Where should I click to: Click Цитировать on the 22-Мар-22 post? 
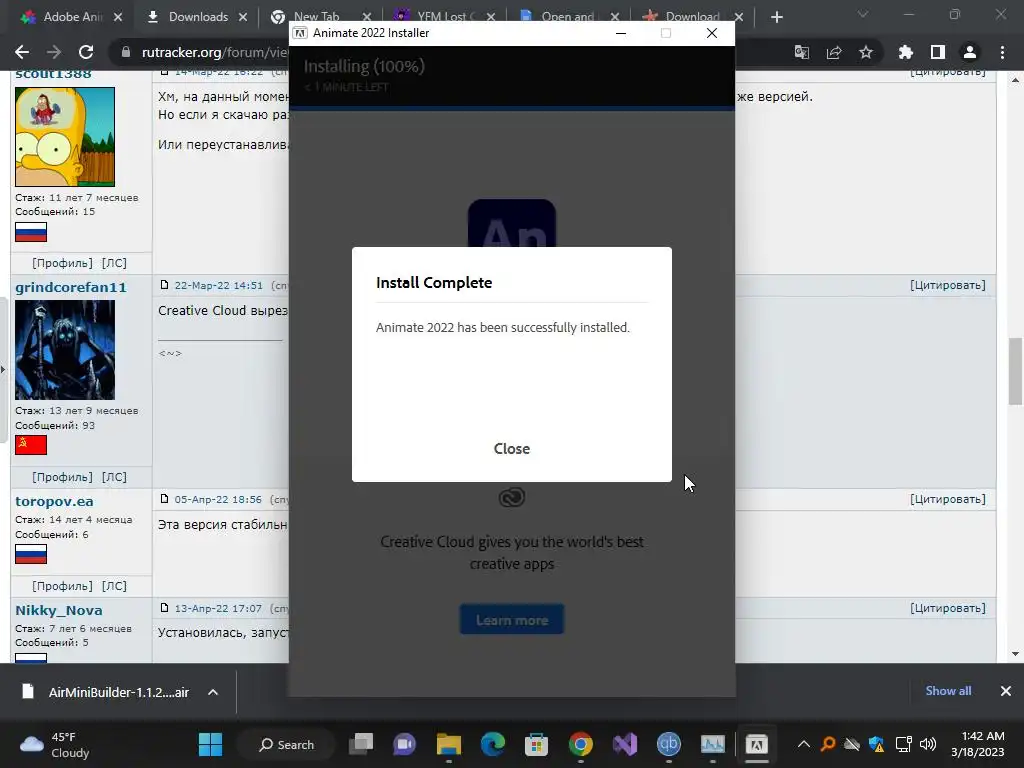coord(948,285)
